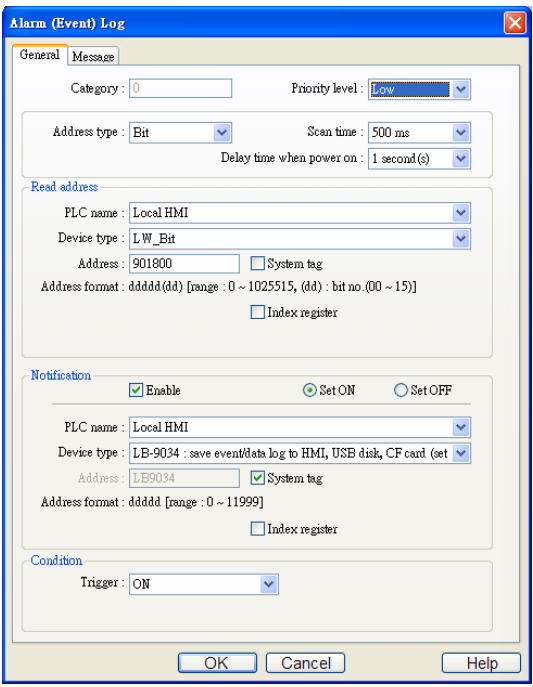Viewport: 533px width, 687px height.
Task: Open Notification Device type LB-9034 dropdown
Action: tap(300, 453)
